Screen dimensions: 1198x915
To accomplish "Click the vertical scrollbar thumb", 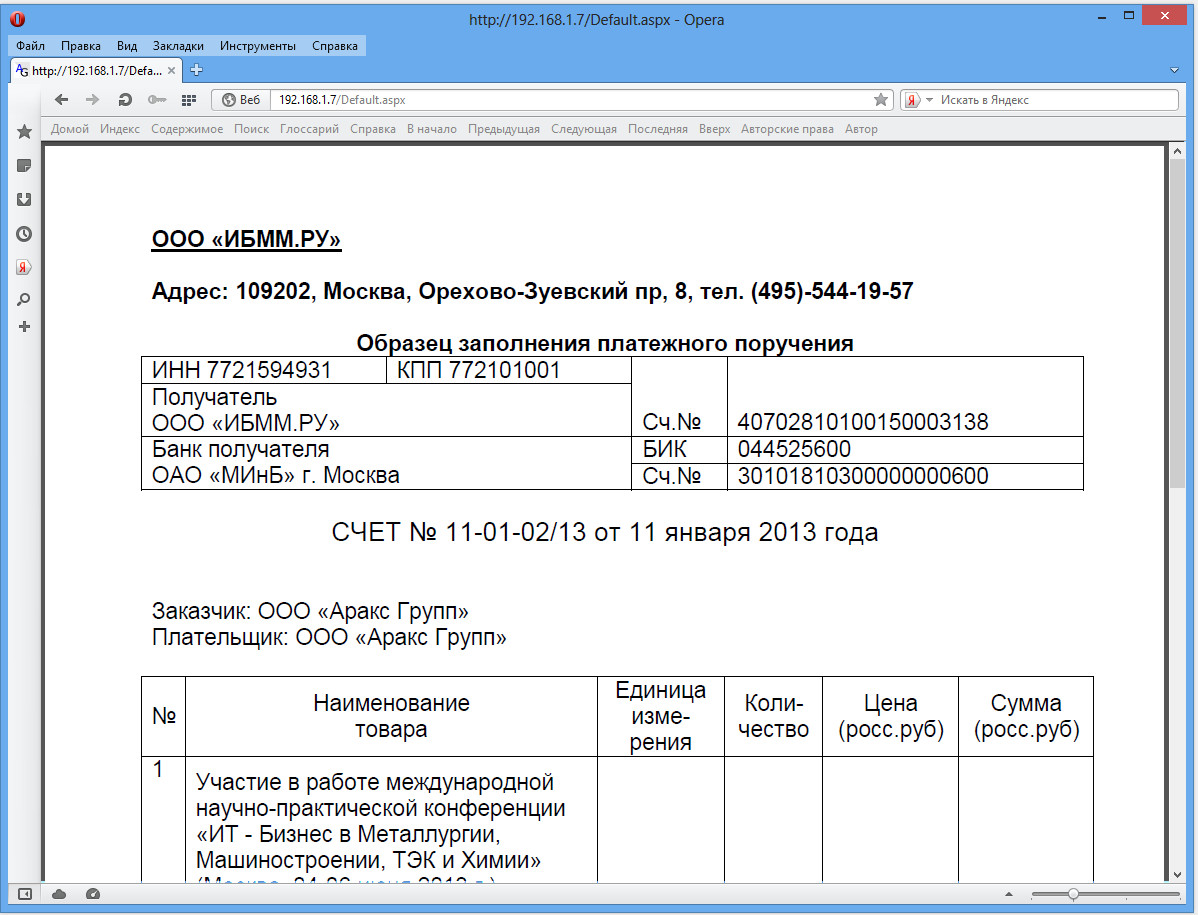I will (1177, 325).
